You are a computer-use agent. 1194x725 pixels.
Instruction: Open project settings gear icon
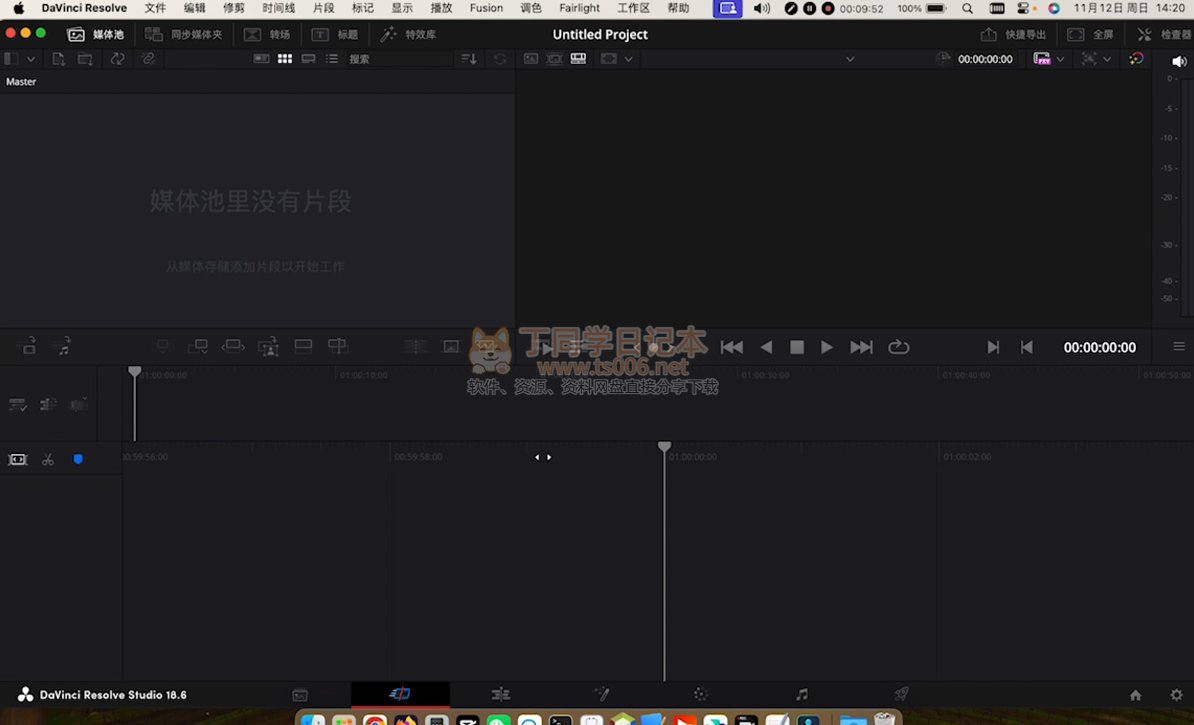point(1176,695)
